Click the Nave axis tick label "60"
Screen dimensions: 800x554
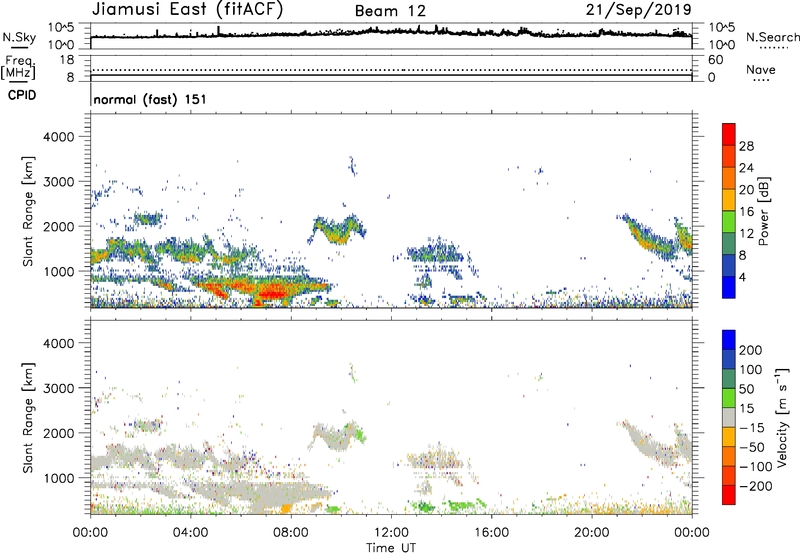tap(715, 60)
